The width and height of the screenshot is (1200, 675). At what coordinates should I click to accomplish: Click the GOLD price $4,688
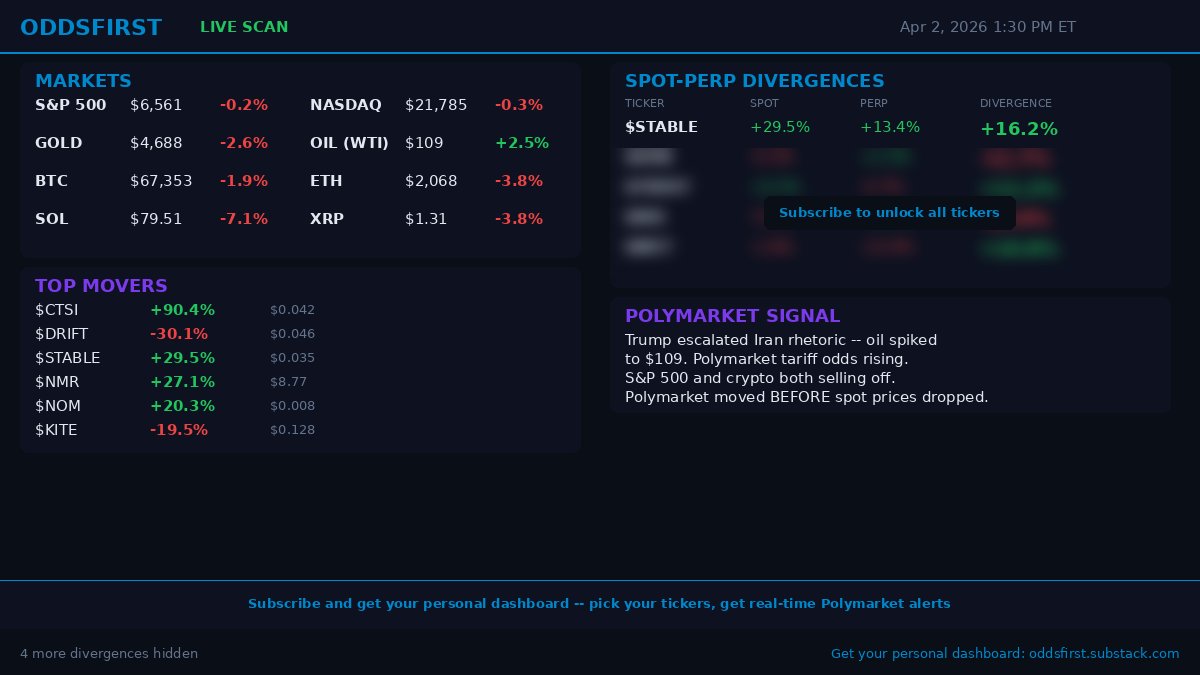coord(156,143)
